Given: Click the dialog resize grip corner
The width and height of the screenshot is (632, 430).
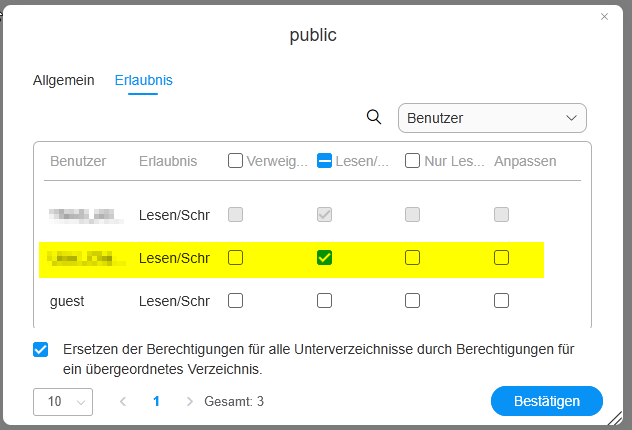Looking at the screenshot, I should (x=615, y=418).
